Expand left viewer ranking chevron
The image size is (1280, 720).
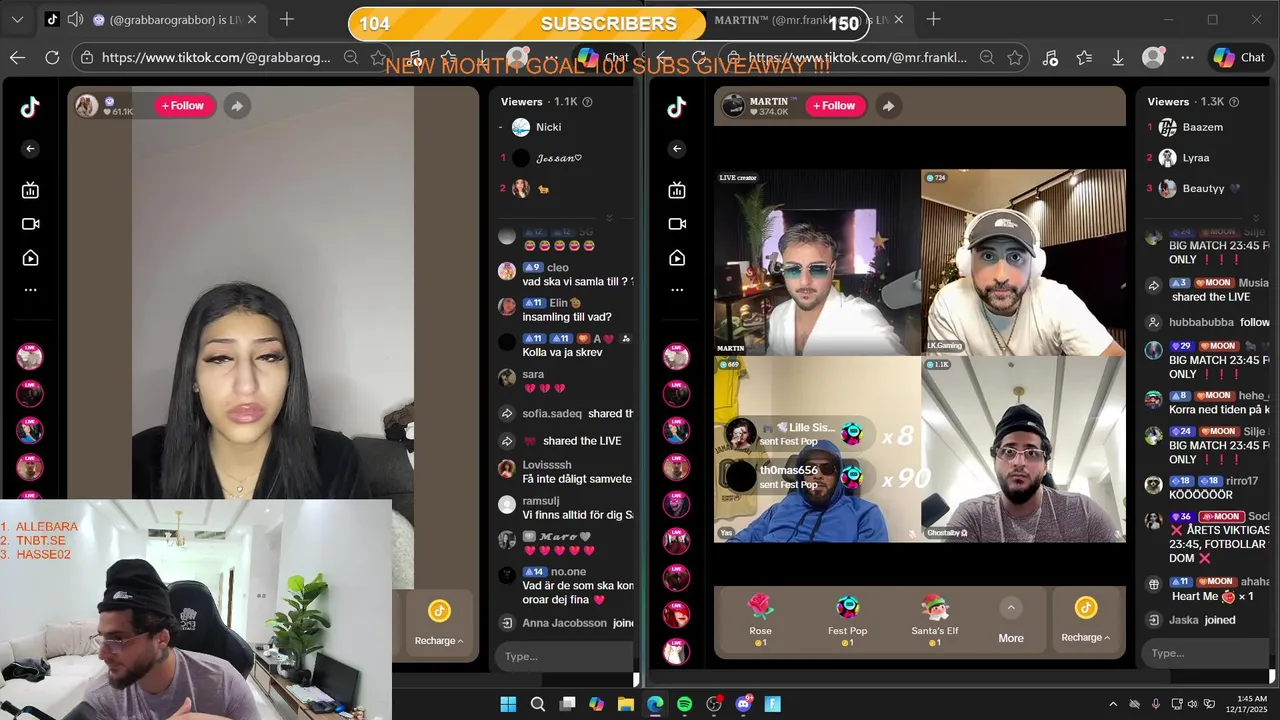tap(609, 217)
